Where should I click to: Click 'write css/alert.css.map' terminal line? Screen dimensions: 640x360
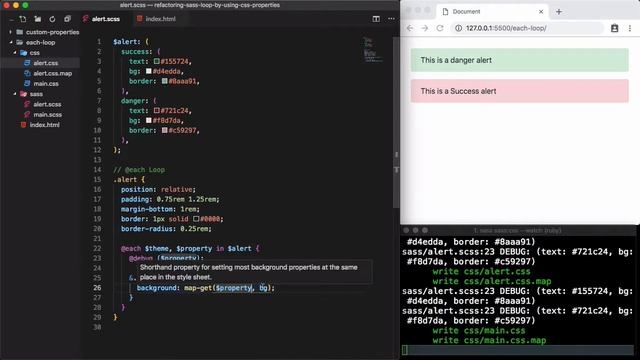tap(492, 281)
